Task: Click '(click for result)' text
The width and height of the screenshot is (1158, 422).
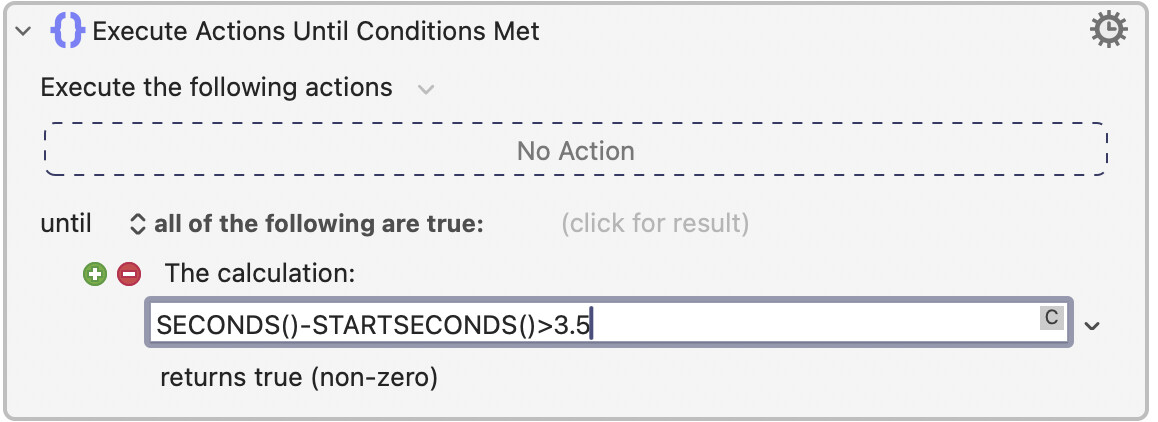Action: coord(655,222)
